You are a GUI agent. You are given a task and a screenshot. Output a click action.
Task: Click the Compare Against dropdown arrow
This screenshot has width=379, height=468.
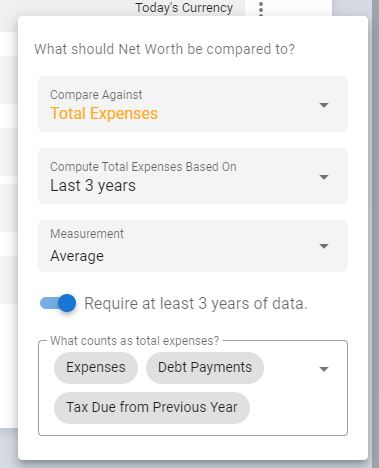tap(324, 105)
